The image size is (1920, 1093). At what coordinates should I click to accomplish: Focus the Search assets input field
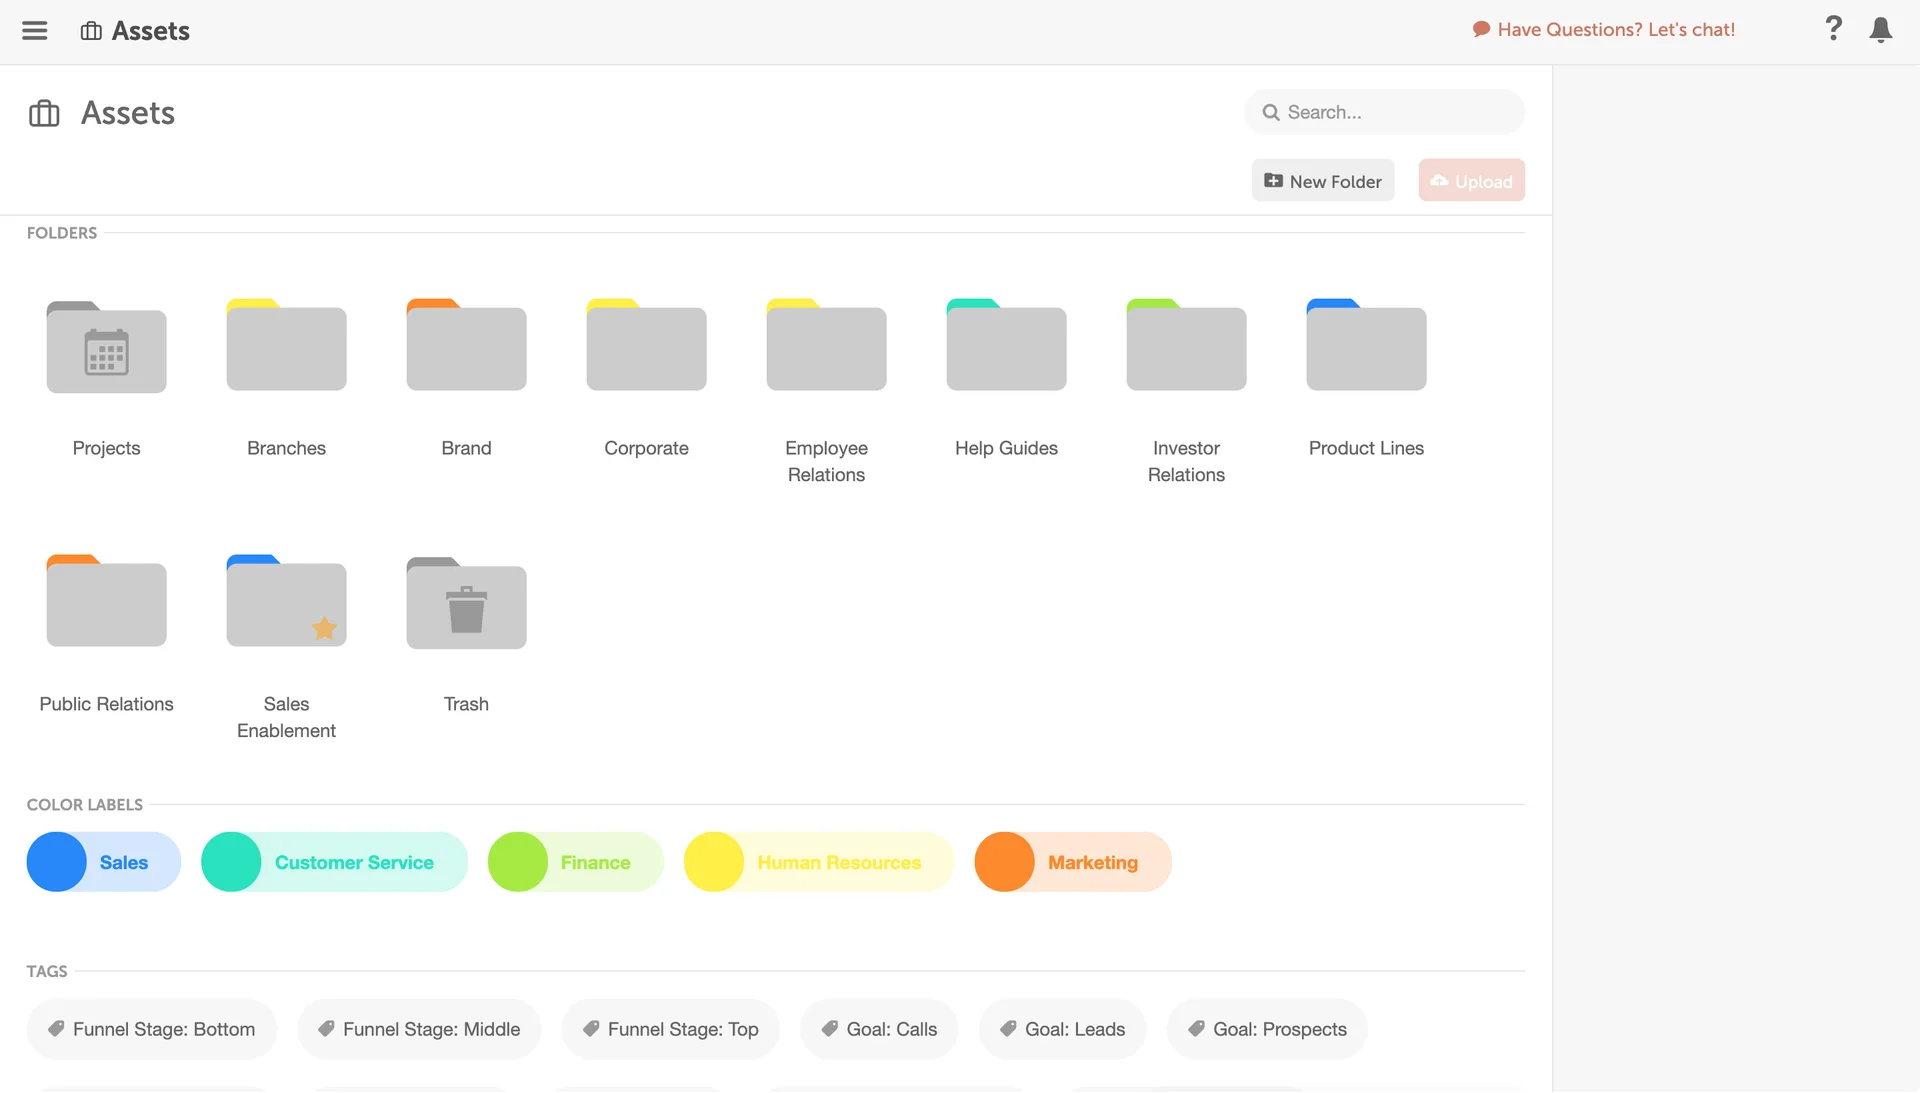pos(1385,112)
